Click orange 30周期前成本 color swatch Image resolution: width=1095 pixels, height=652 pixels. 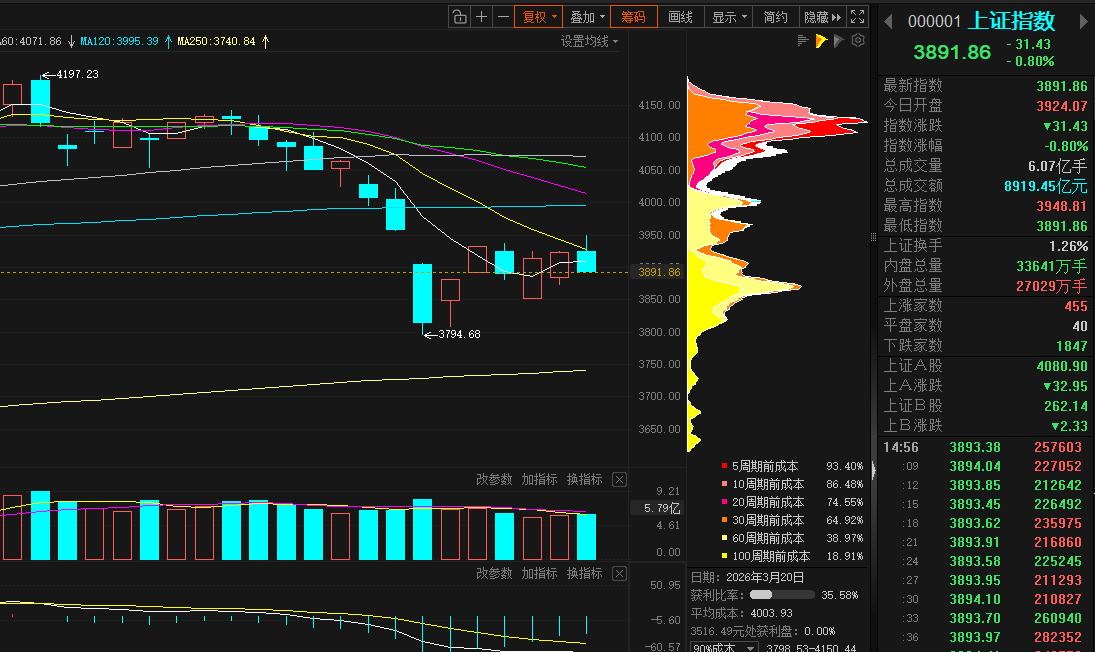[x=724, y=520]
